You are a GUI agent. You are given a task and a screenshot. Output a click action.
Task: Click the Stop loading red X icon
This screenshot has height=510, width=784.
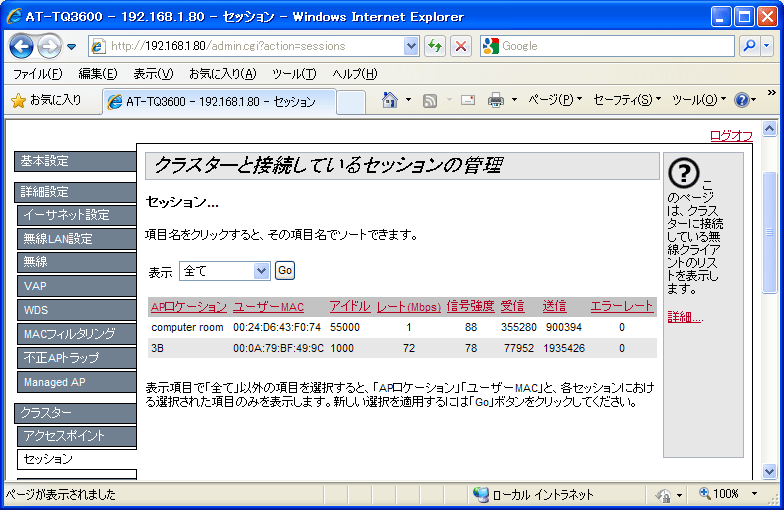point(461,46)
